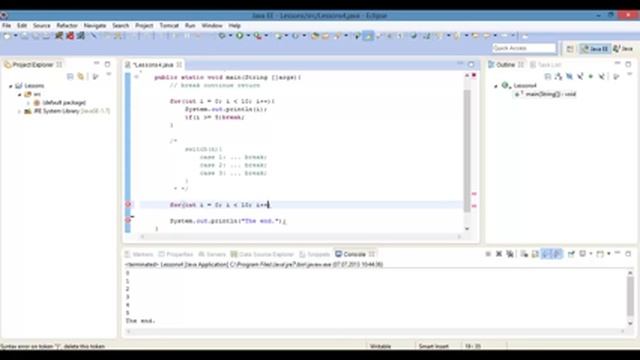Run the program with green Run button
The image size is (640, 360).
pos(240,36)
